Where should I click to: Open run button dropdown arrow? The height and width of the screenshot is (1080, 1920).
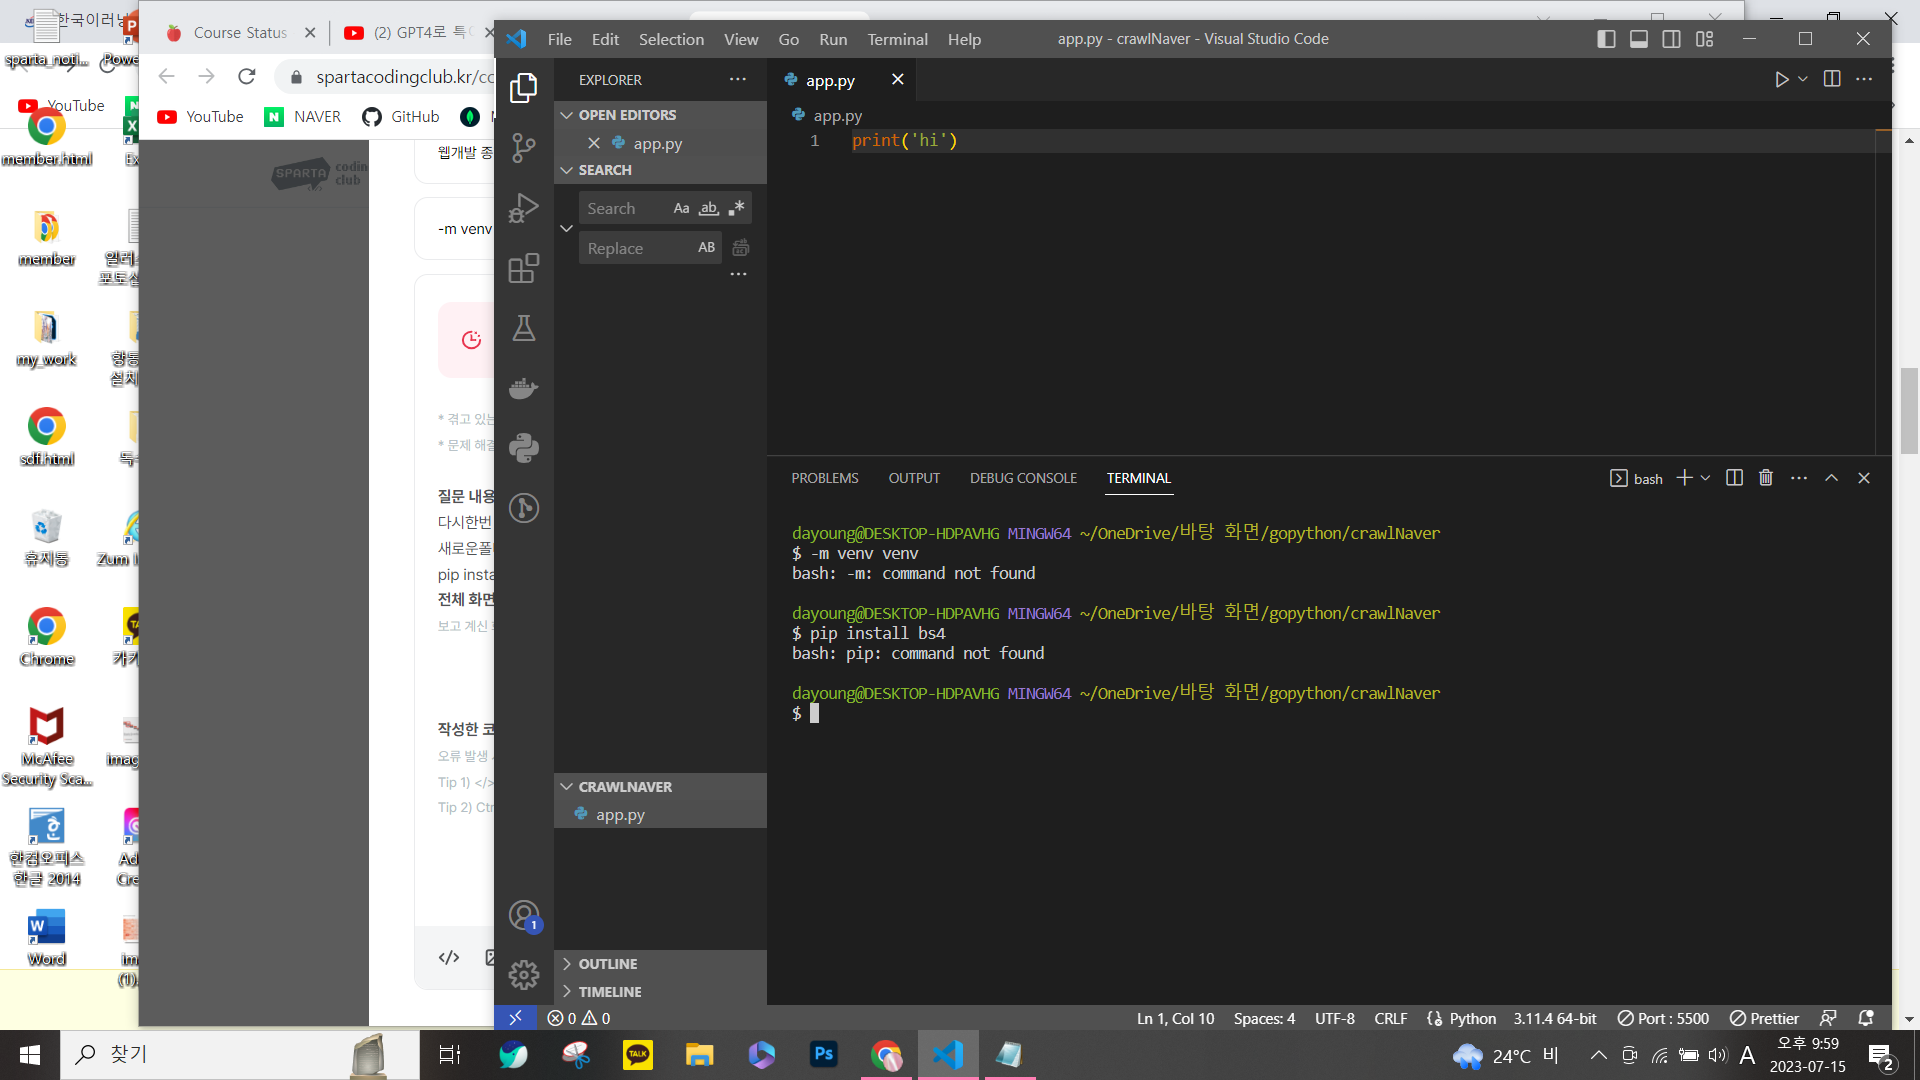click(x=1803, y=79)
